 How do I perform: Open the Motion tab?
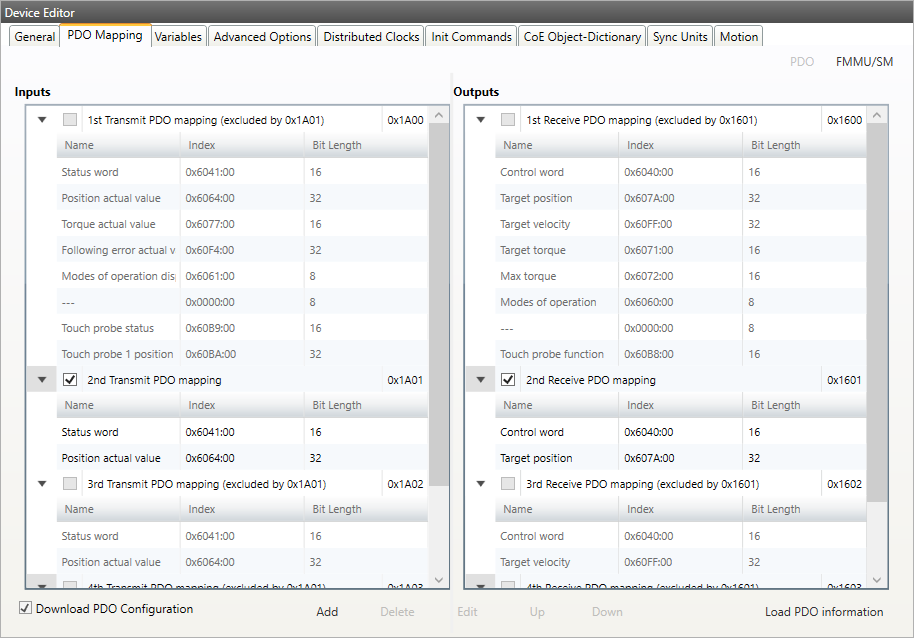[x=739, y=37]
